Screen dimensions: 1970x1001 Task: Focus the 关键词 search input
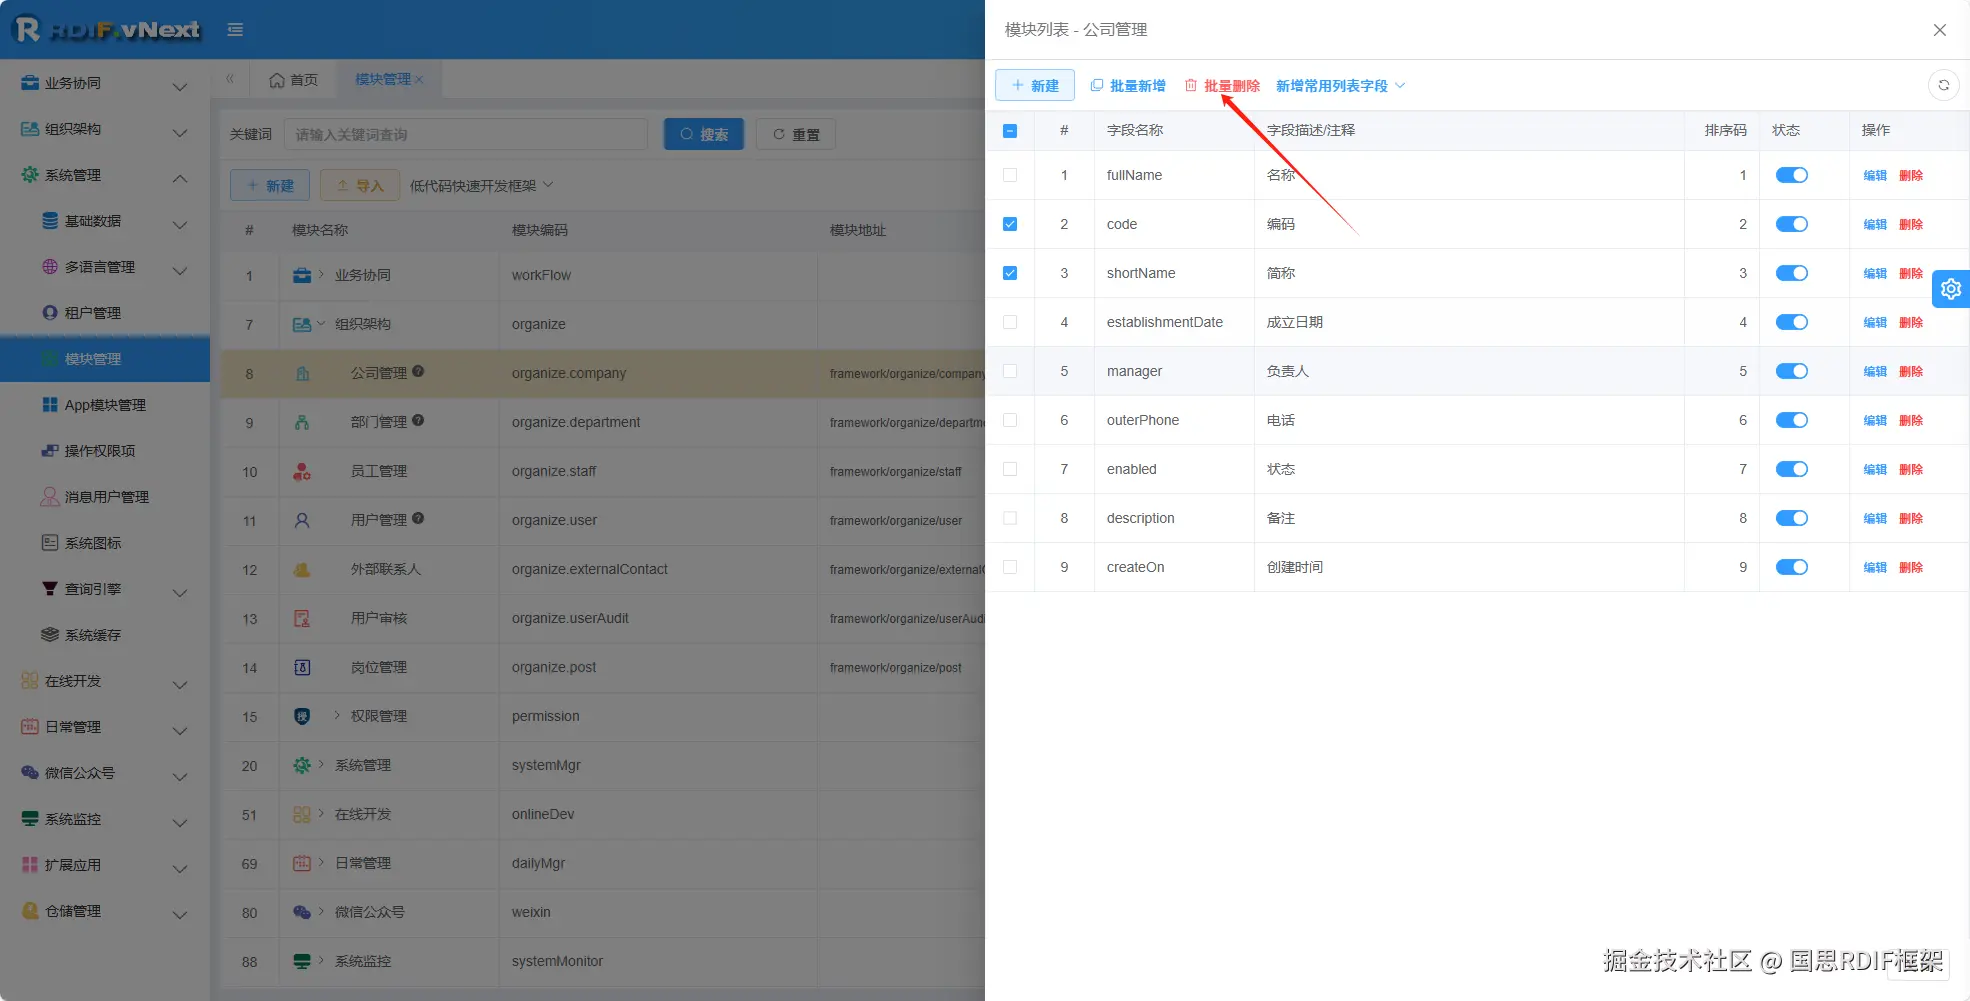click(466, 134)
